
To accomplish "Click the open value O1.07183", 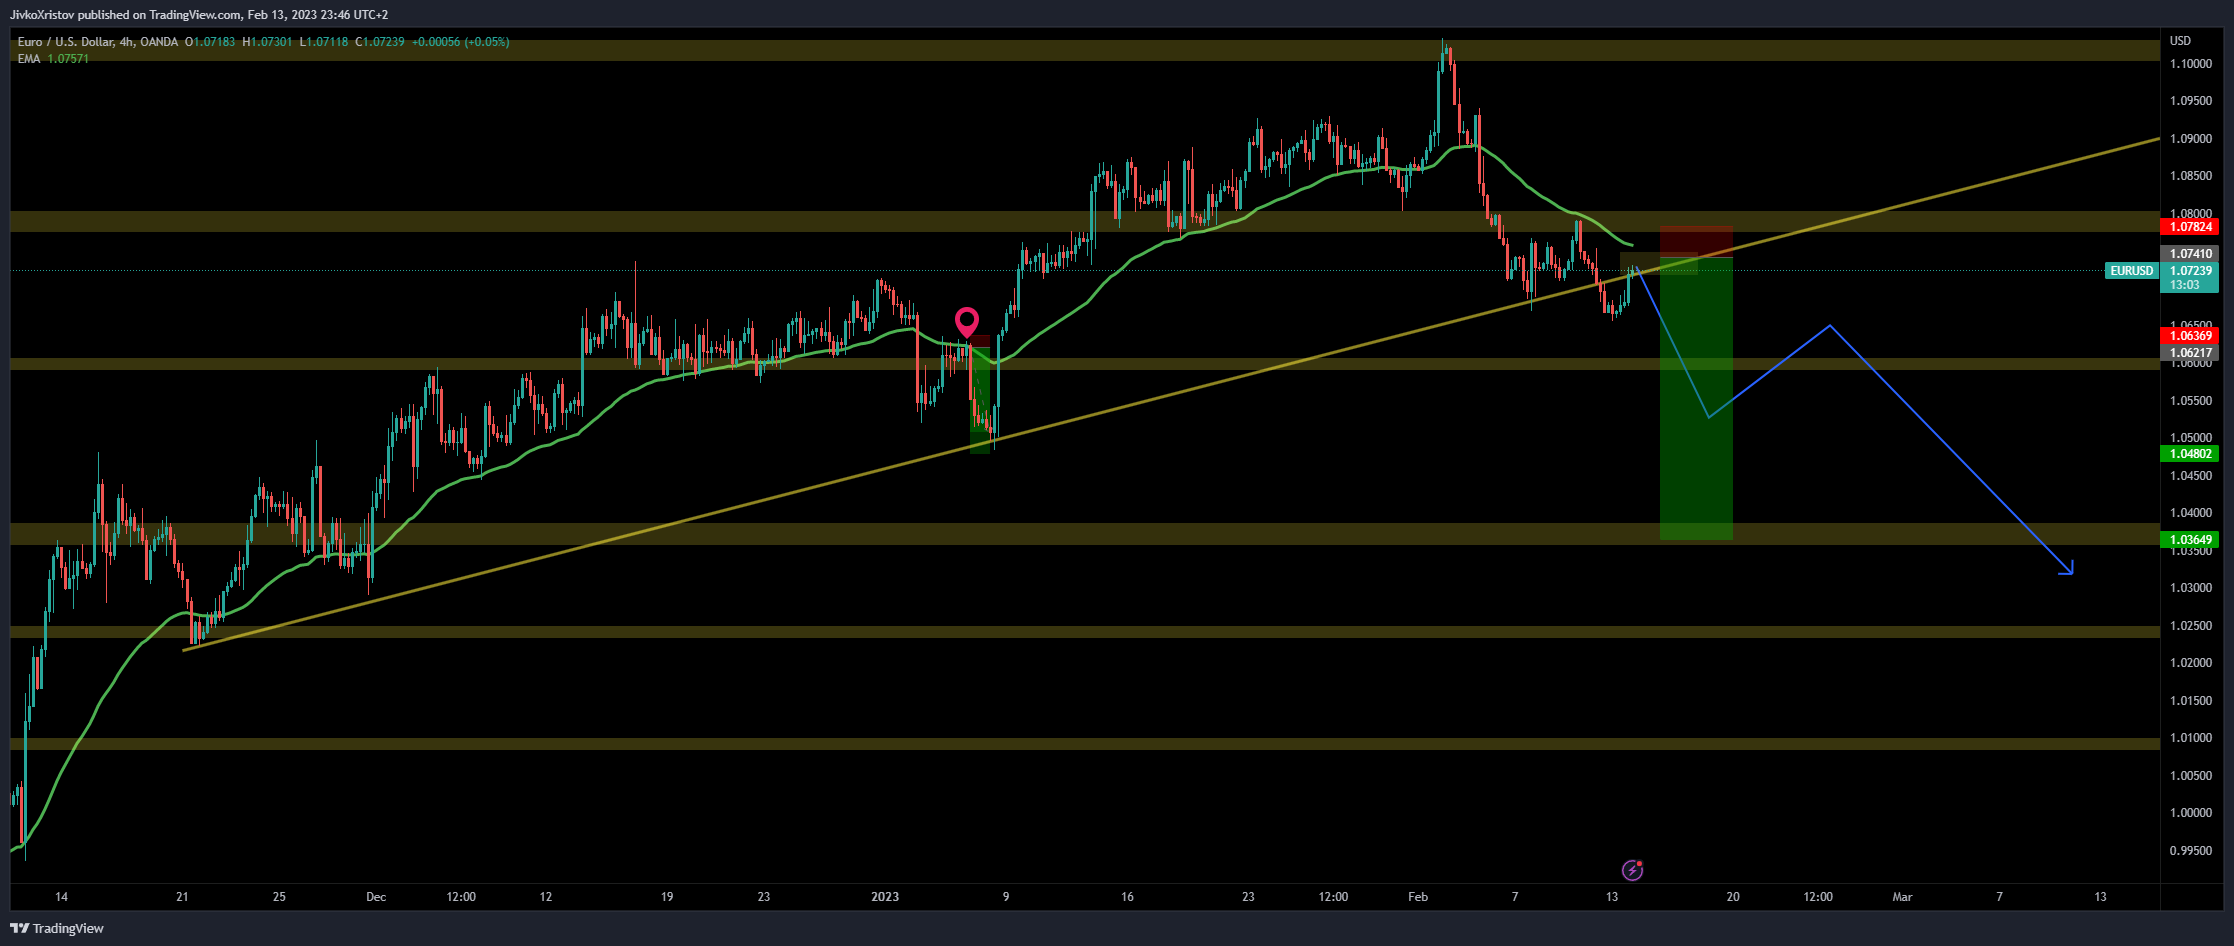I will pos(210,42).
